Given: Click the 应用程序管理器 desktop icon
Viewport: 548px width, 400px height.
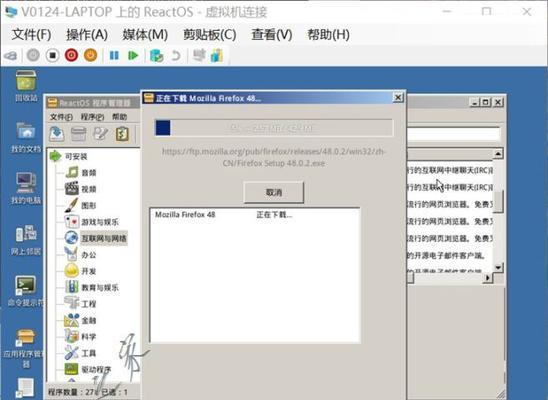Looking at the screenshot, I should coord(26,348).
